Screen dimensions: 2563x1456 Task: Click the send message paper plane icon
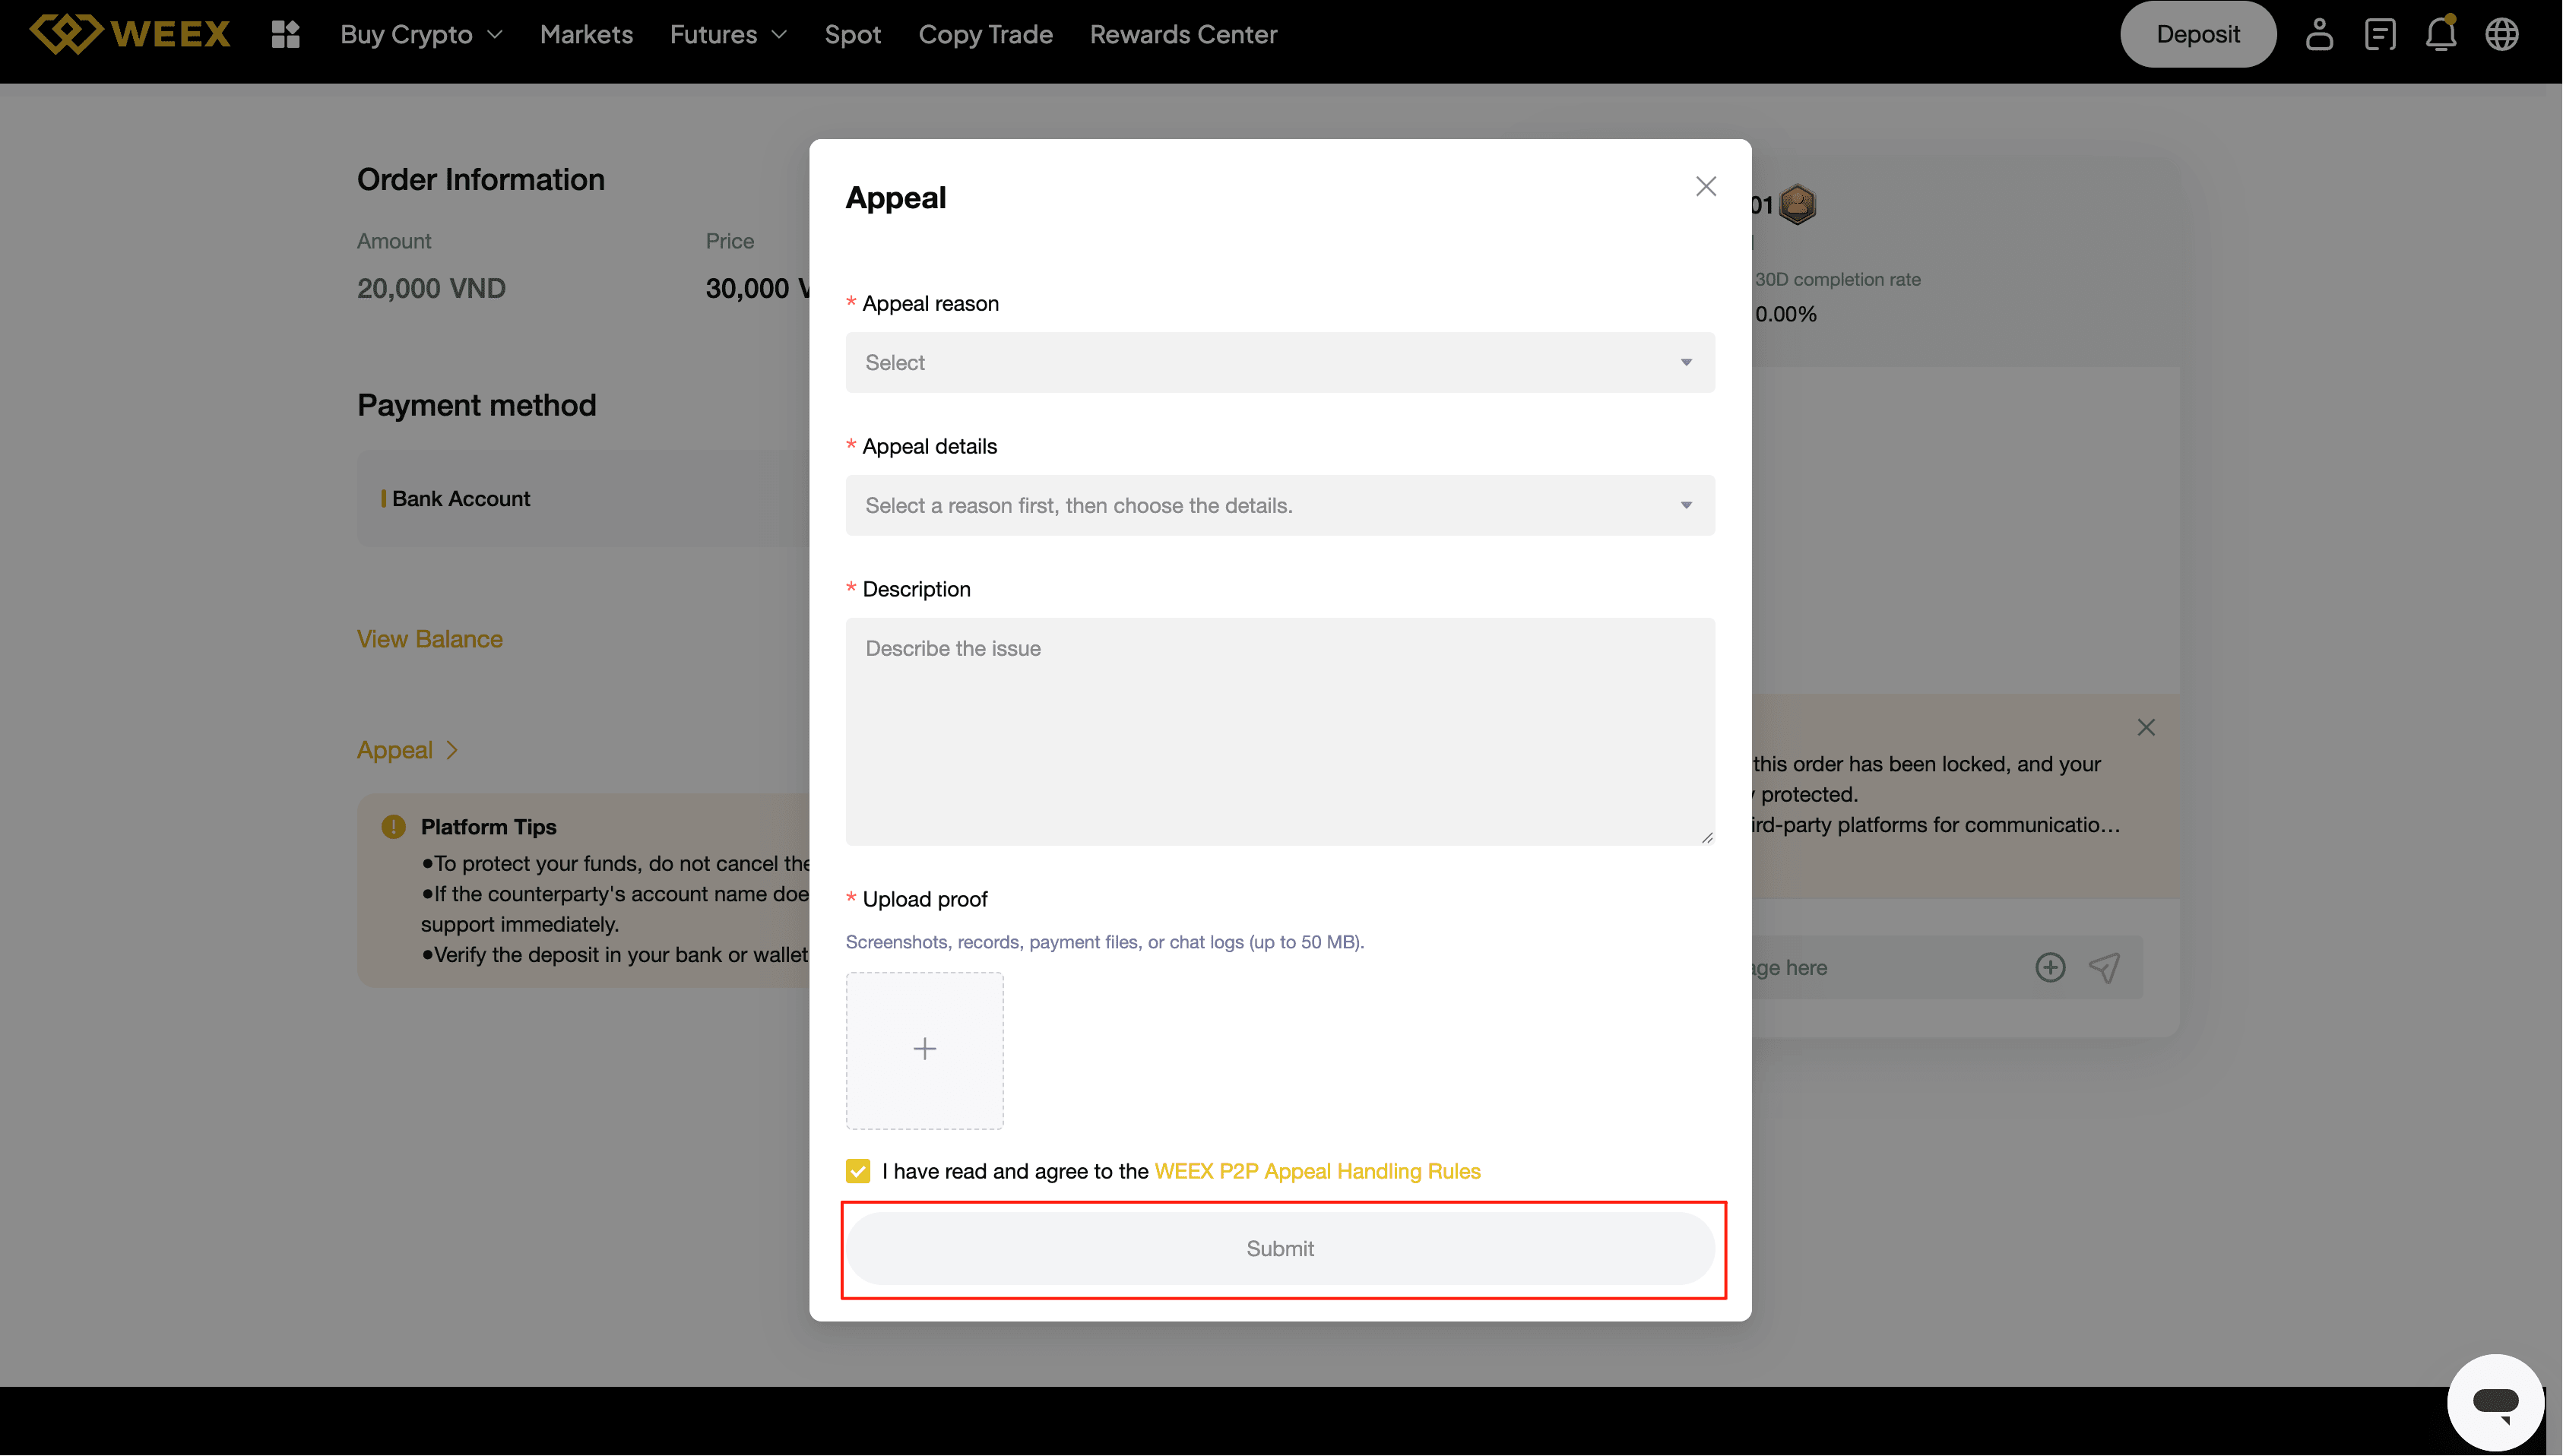tap(2105, 967)
